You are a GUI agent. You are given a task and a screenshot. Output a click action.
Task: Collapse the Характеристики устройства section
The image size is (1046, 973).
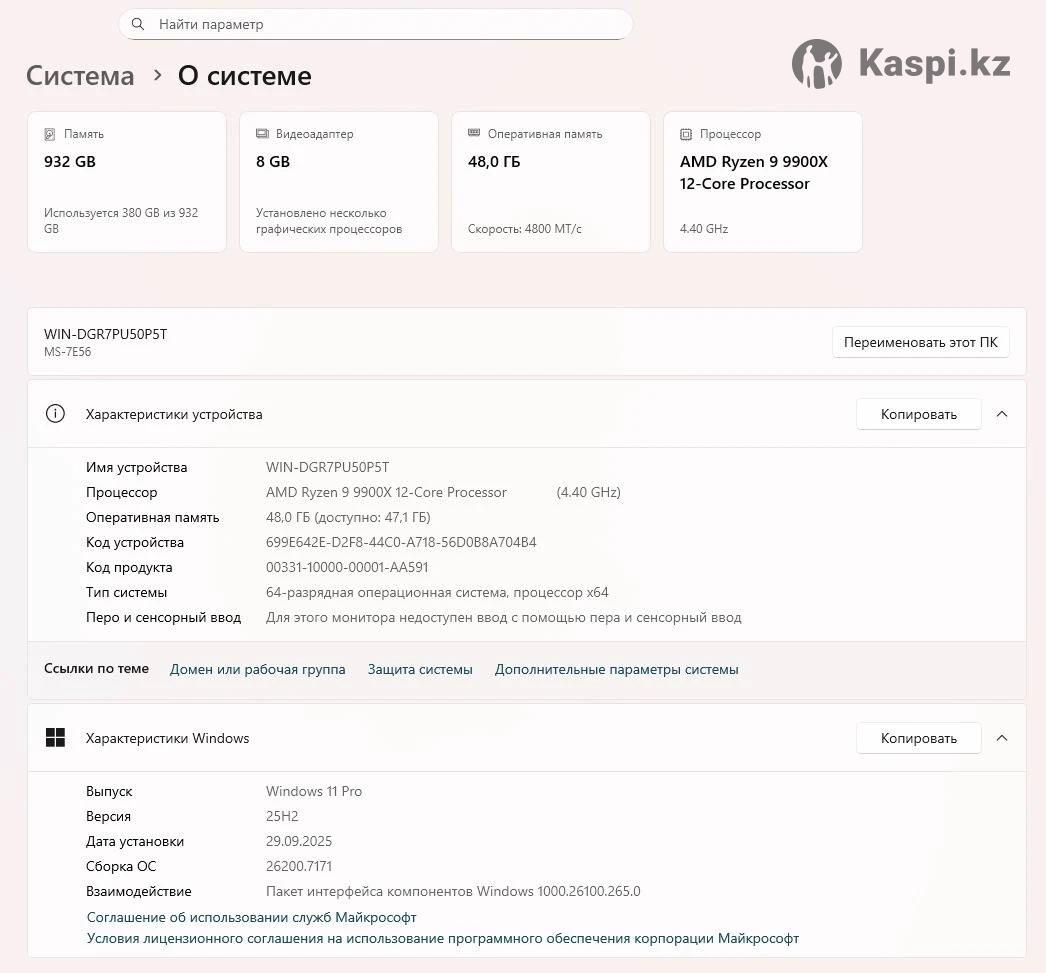point(1002,414)
